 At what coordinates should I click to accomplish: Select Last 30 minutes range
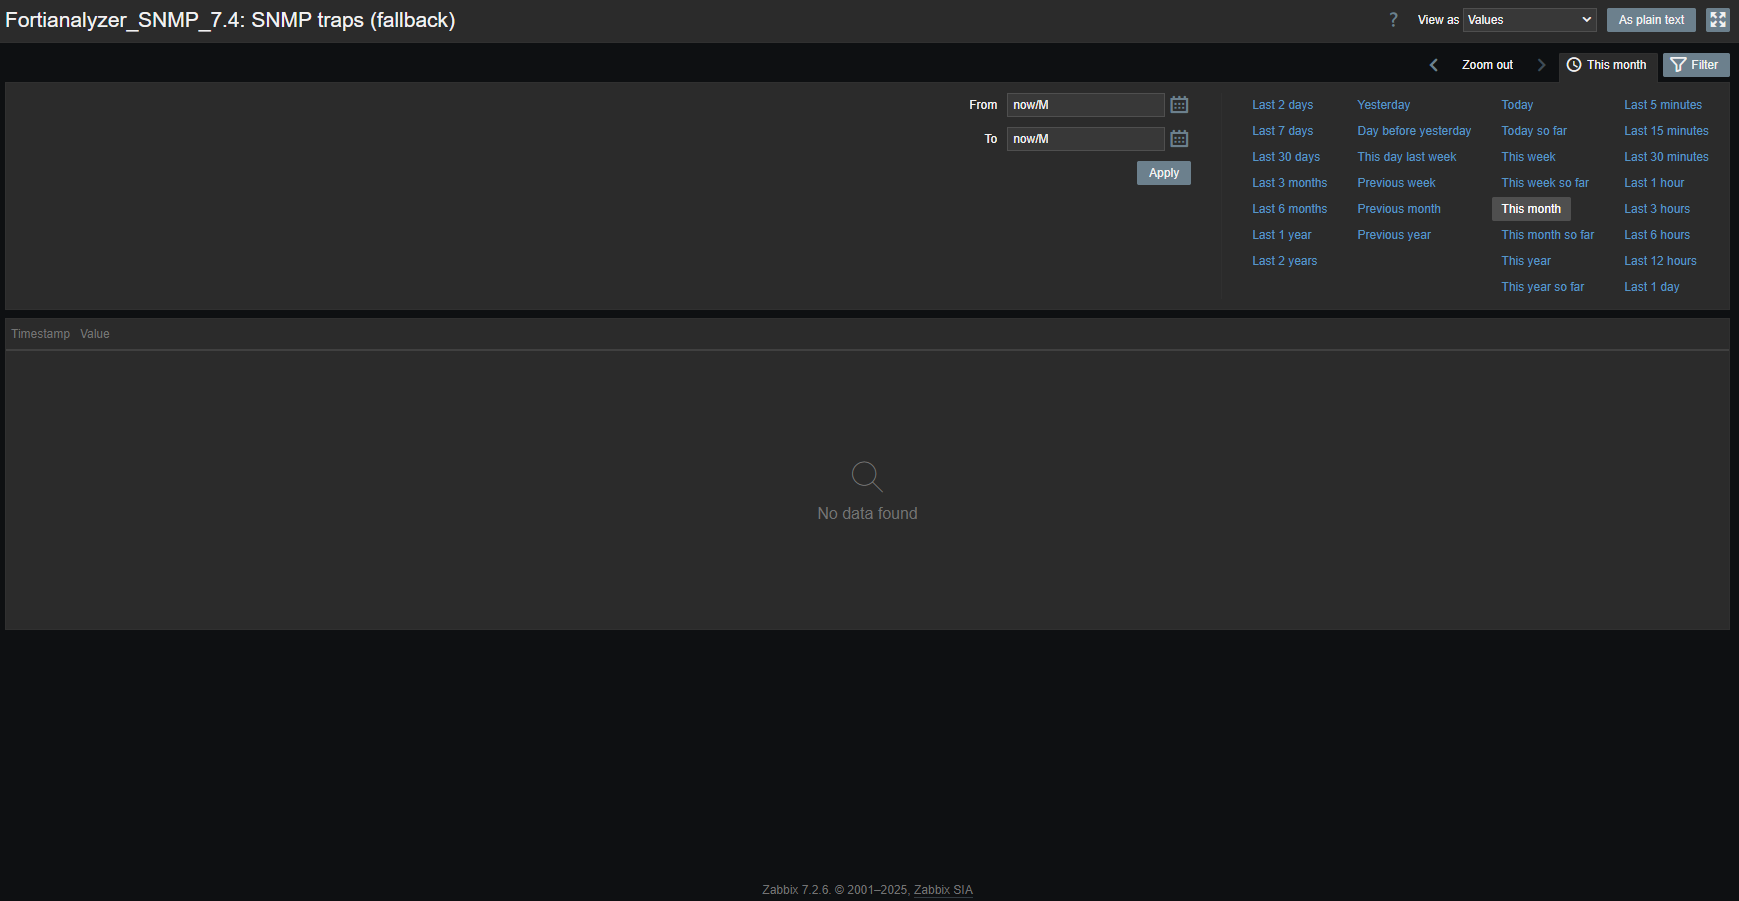[x=1666, y=157]
